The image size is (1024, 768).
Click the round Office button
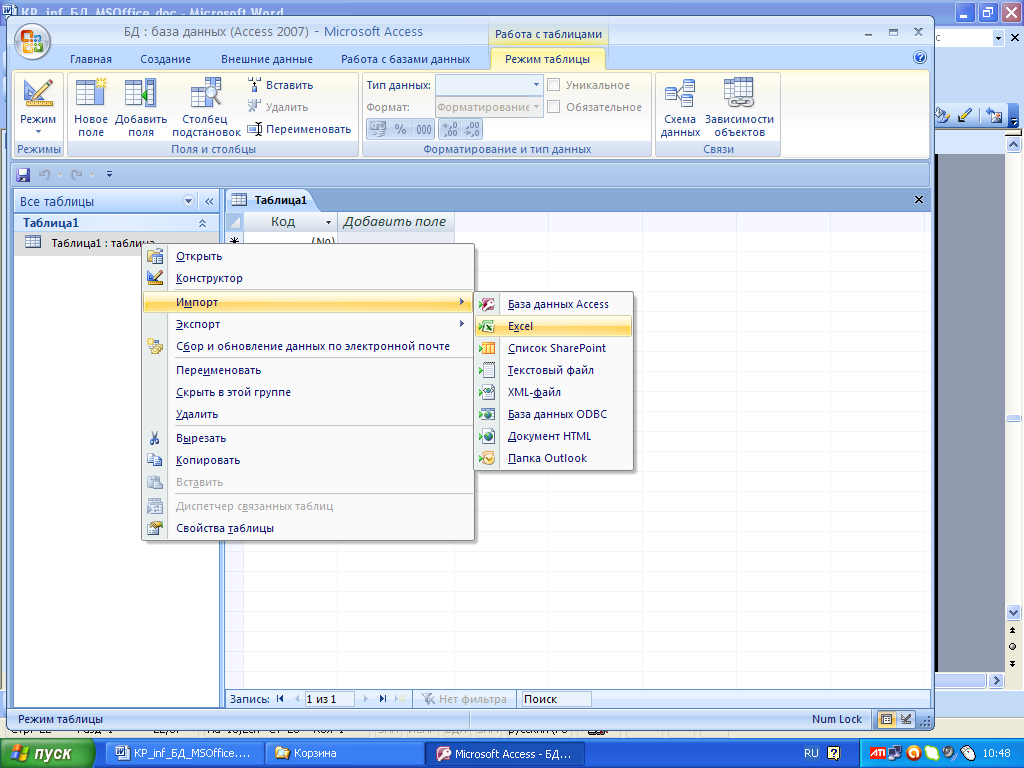[32, 42]
